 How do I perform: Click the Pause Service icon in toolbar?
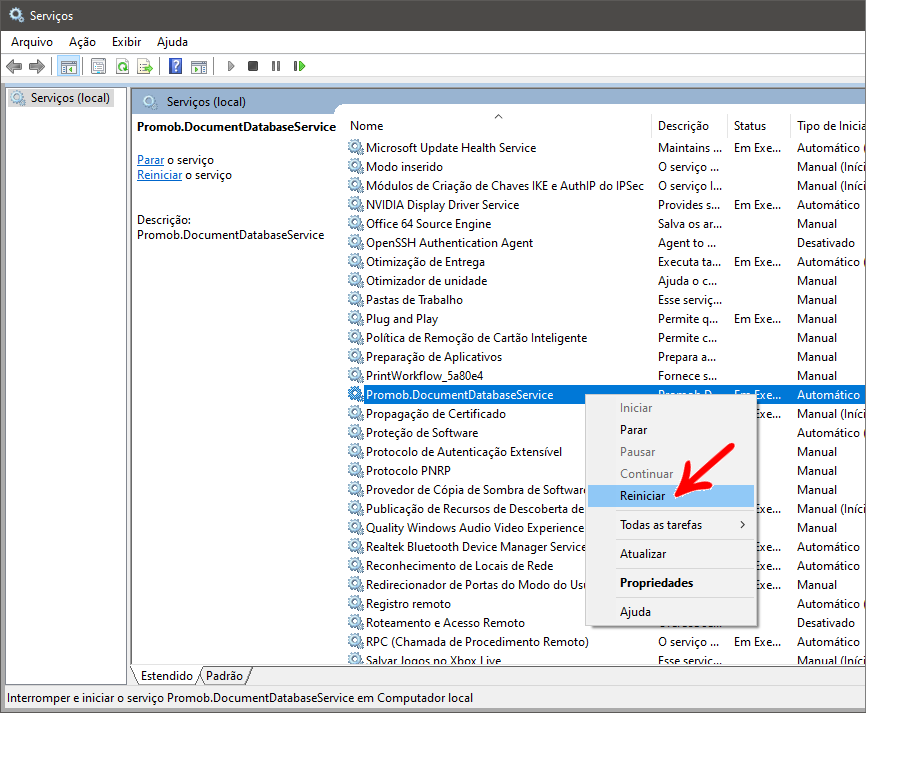276,66
